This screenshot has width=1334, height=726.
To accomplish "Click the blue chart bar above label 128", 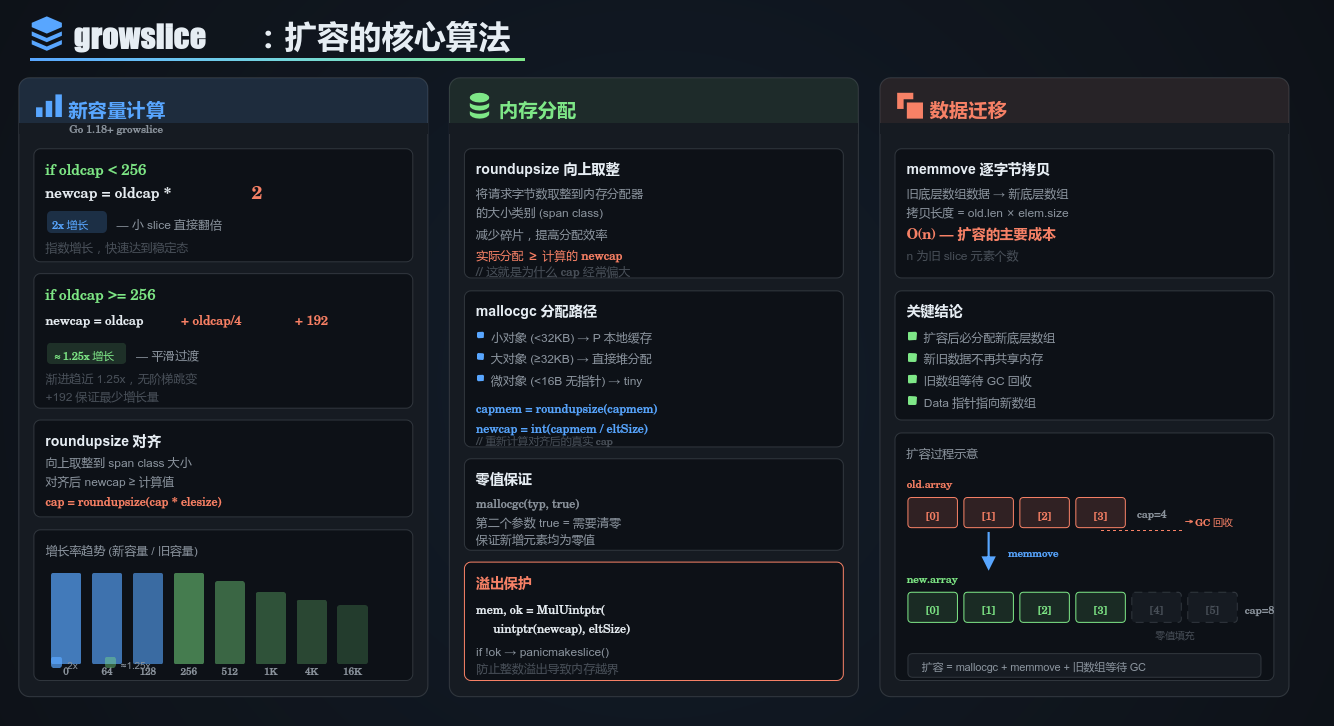I will click(x=148, y=618).
